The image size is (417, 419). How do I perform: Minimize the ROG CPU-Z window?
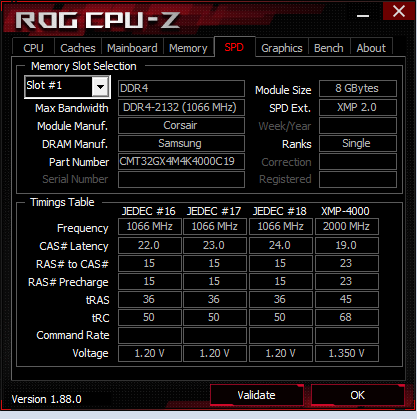coord(362,15)
